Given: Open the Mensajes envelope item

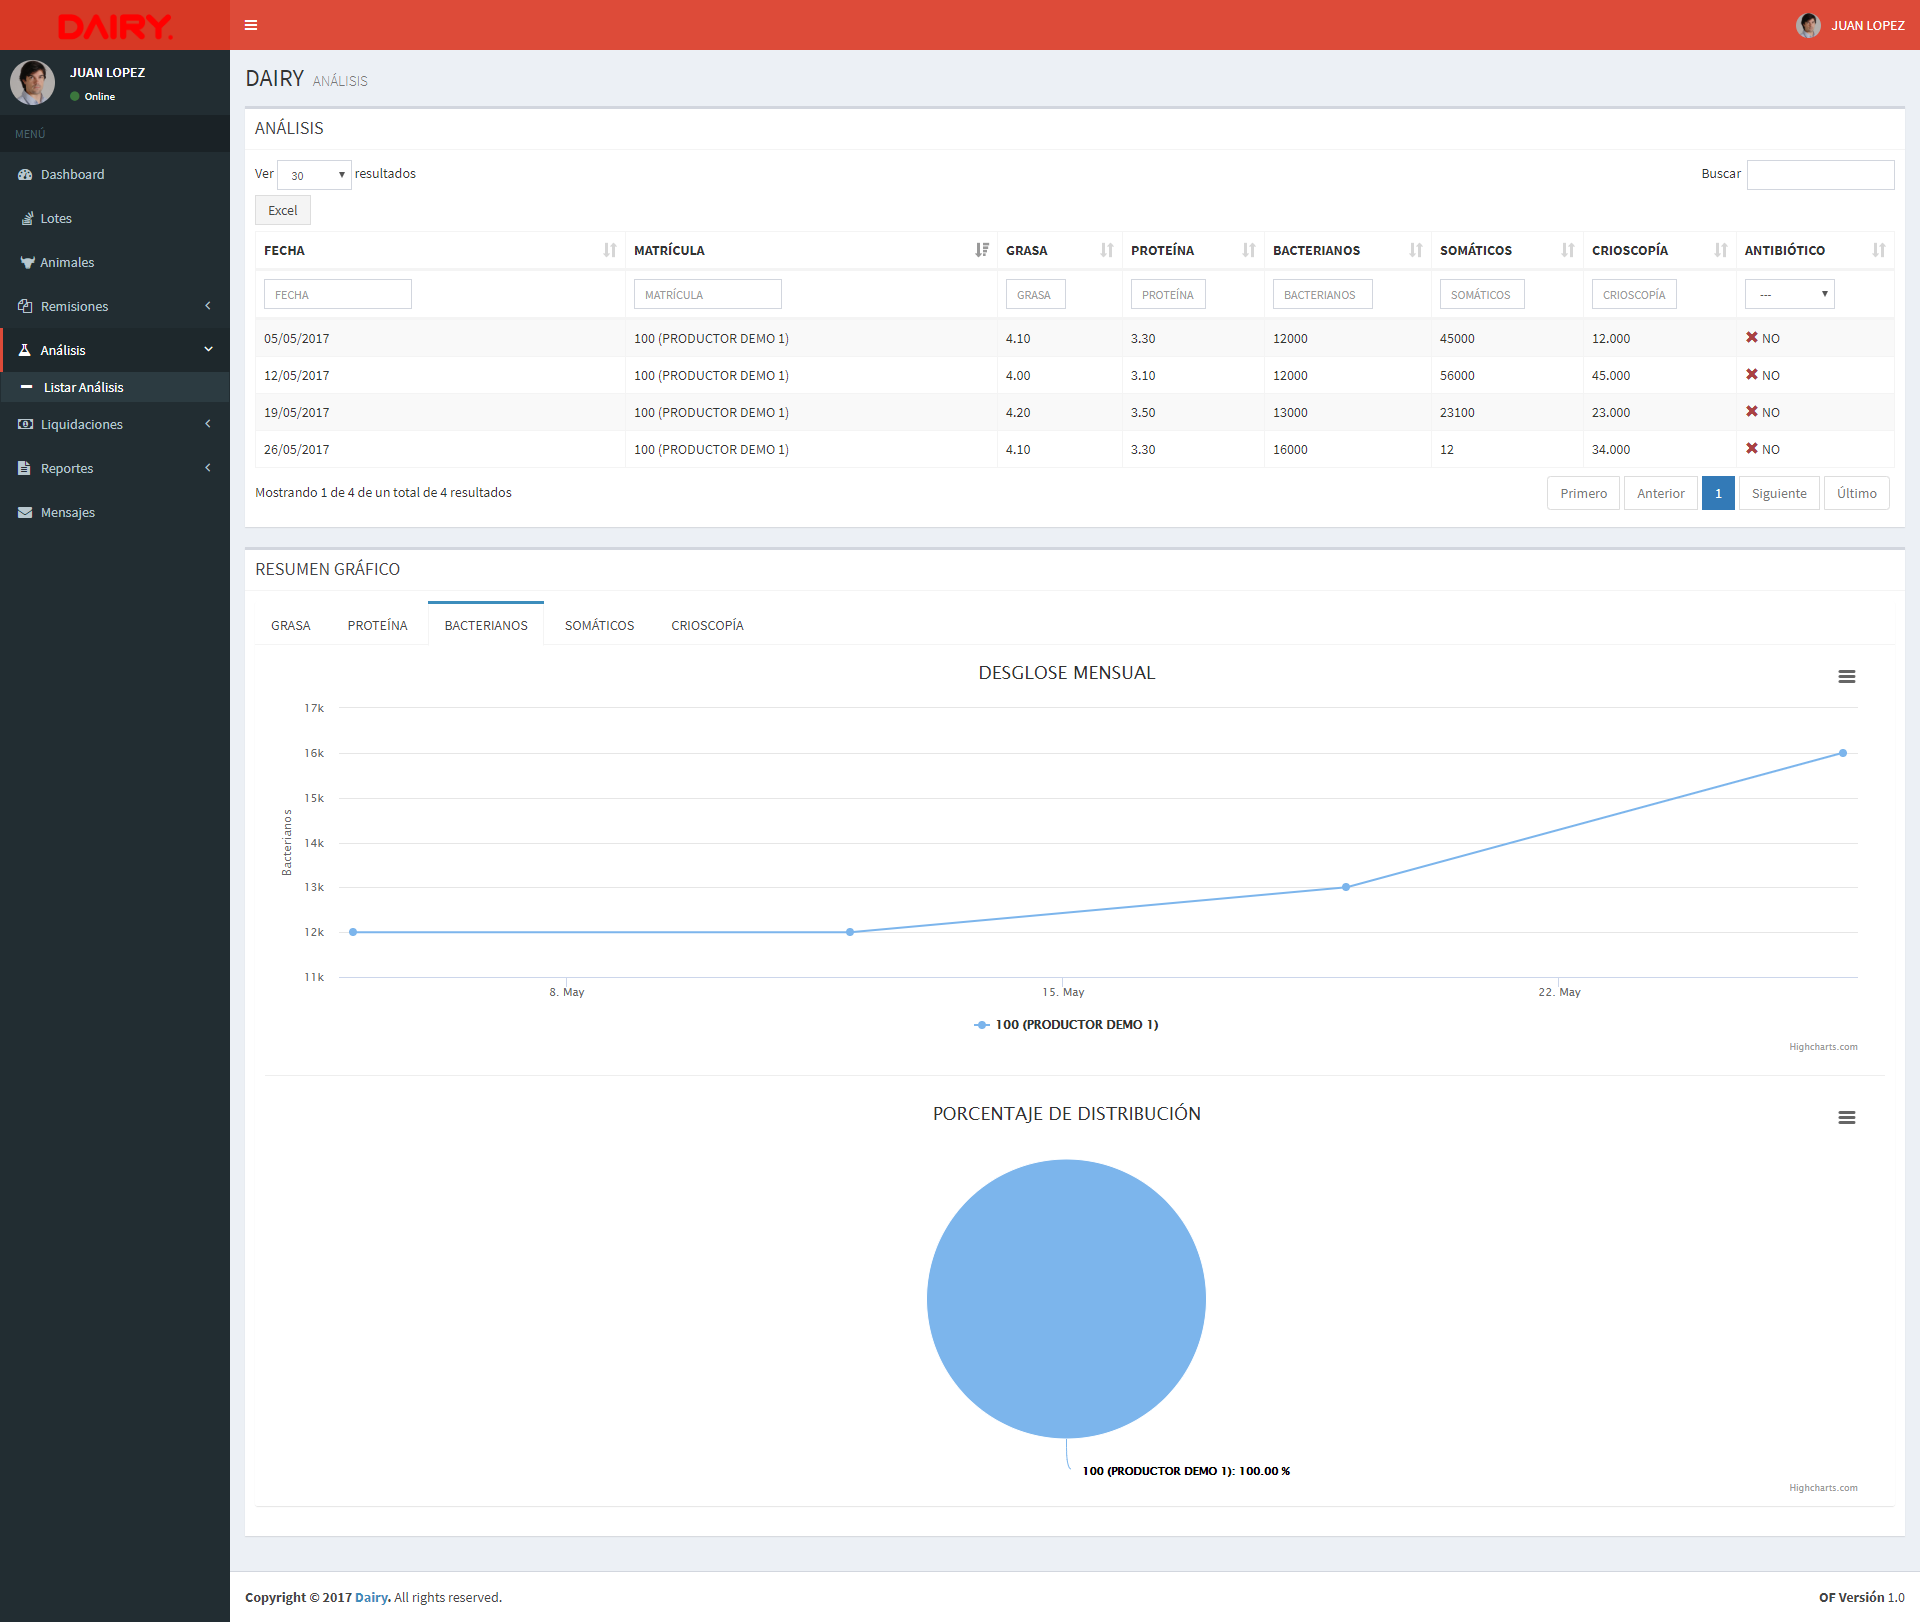Looking at the screenshot, I should pos(67,512).
